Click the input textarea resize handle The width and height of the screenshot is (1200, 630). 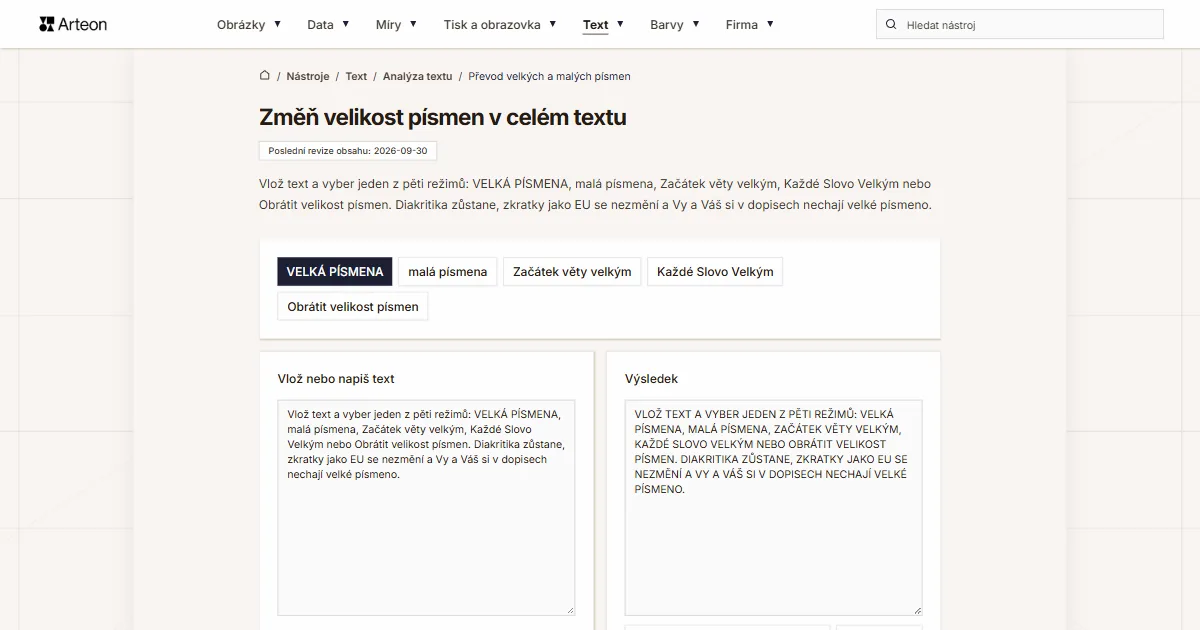(x=570, y=610)
